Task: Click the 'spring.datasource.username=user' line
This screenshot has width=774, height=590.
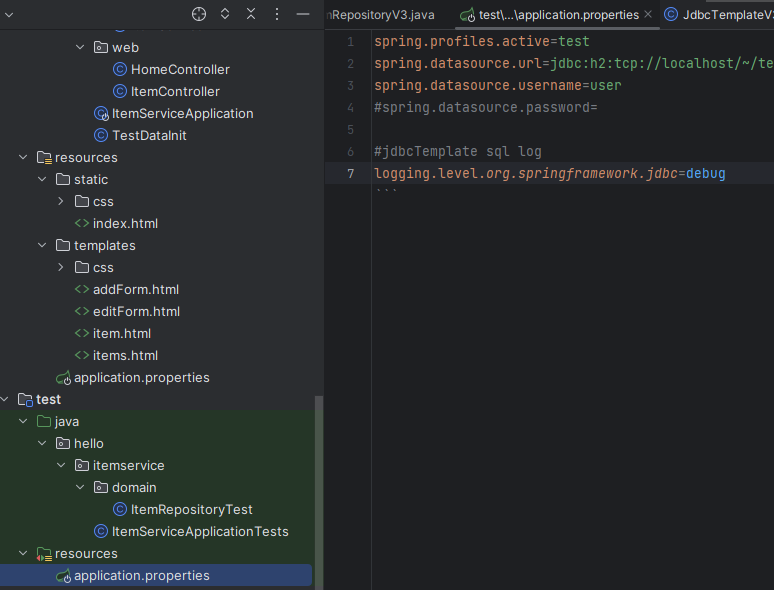Action: (498, 85)
